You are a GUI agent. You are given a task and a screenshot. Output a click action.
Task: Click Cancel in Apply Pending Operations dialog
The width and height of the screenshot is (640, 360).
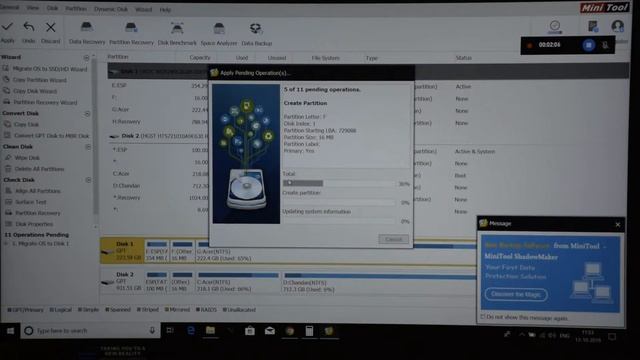pyautogui.click(x=393, y=239)
